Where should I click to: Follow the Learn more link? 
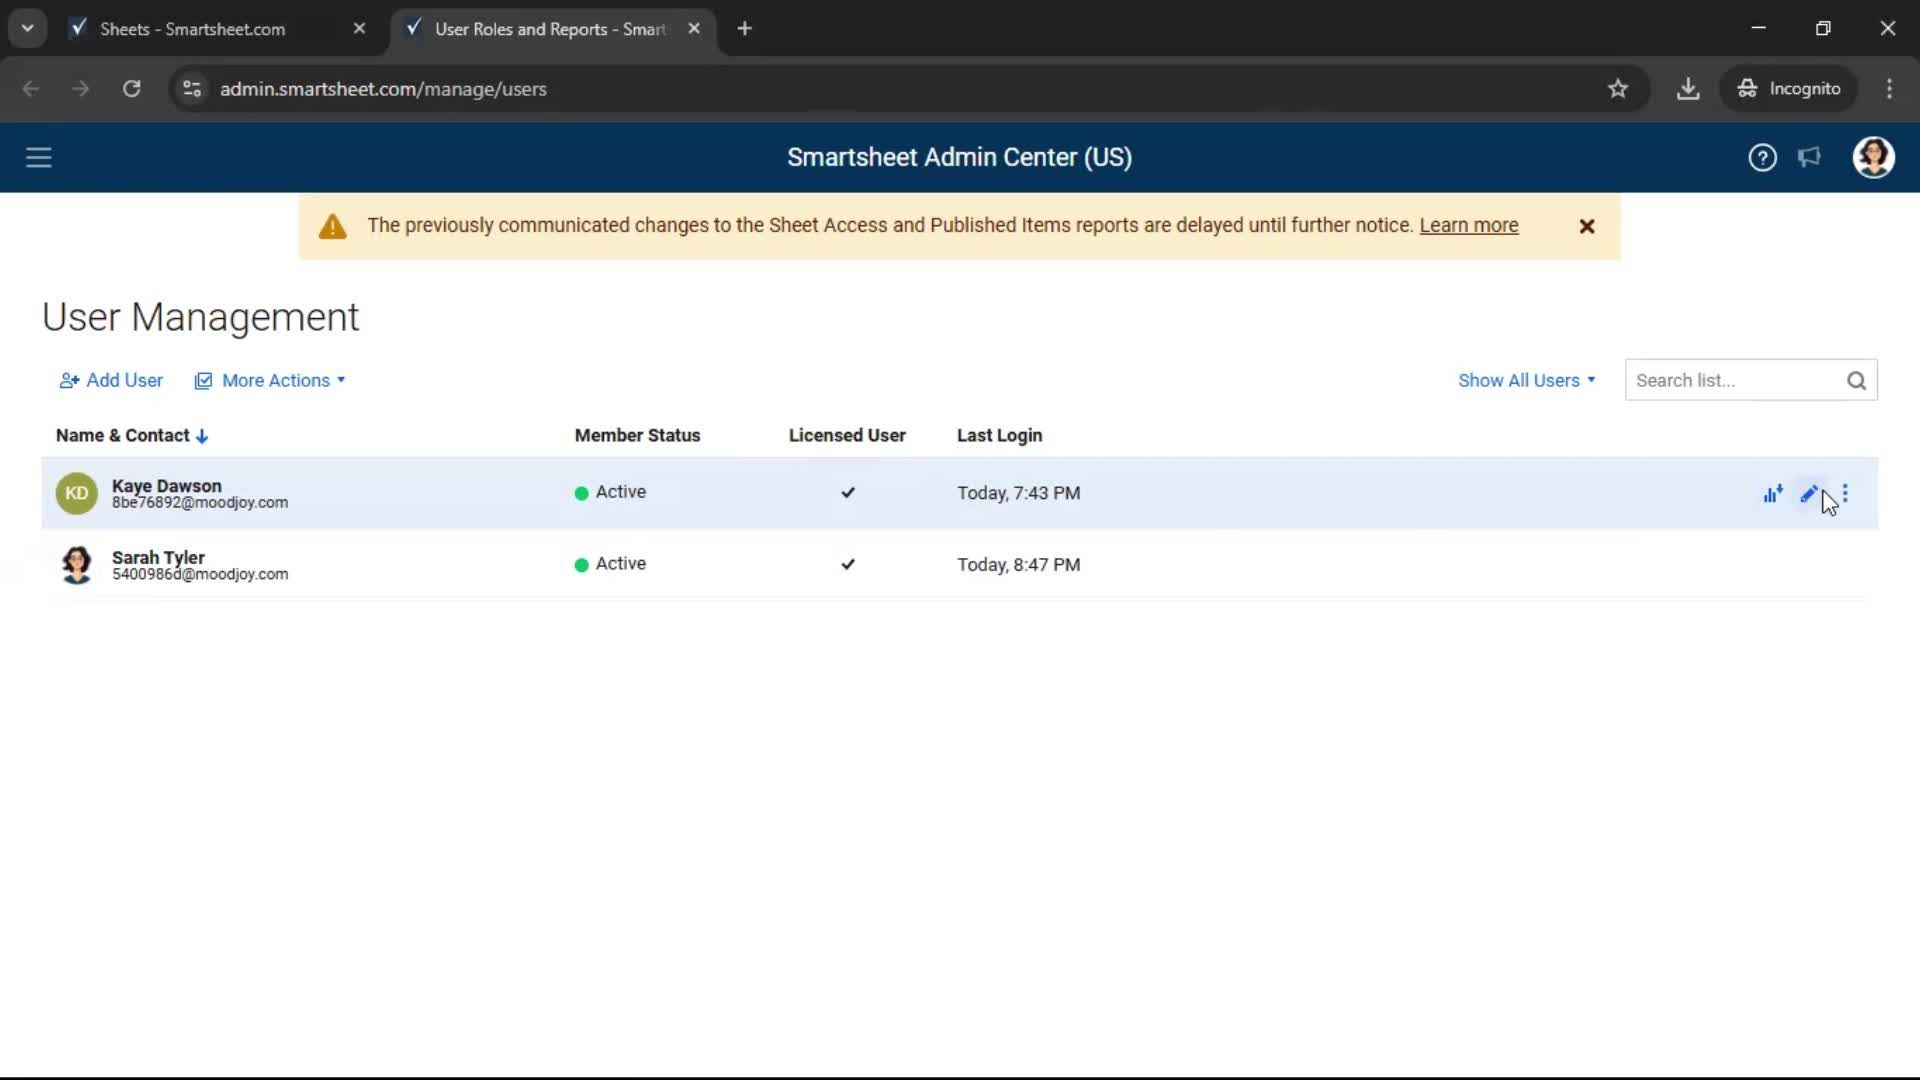(1468, 226)
